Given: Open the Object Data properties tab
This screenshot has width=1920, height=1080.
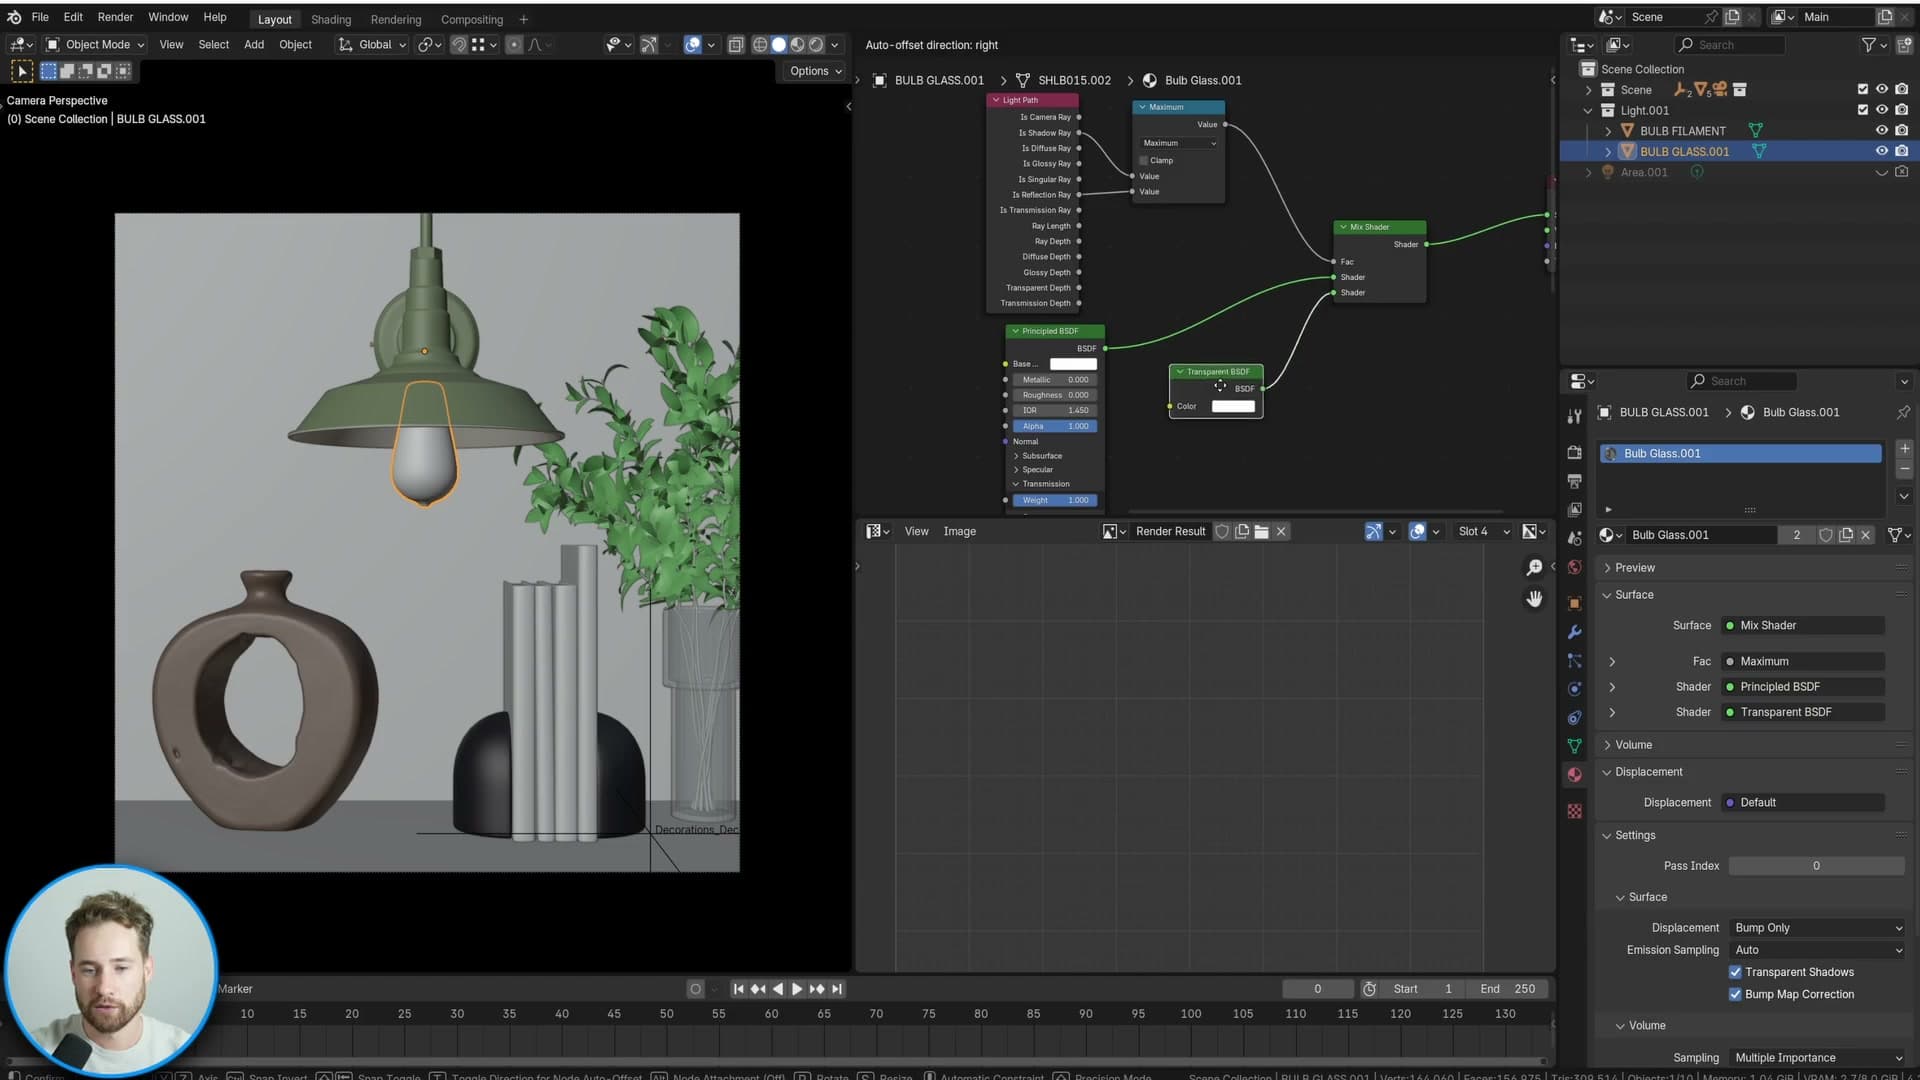Looking at the screenshot, I should [1574, 746].
